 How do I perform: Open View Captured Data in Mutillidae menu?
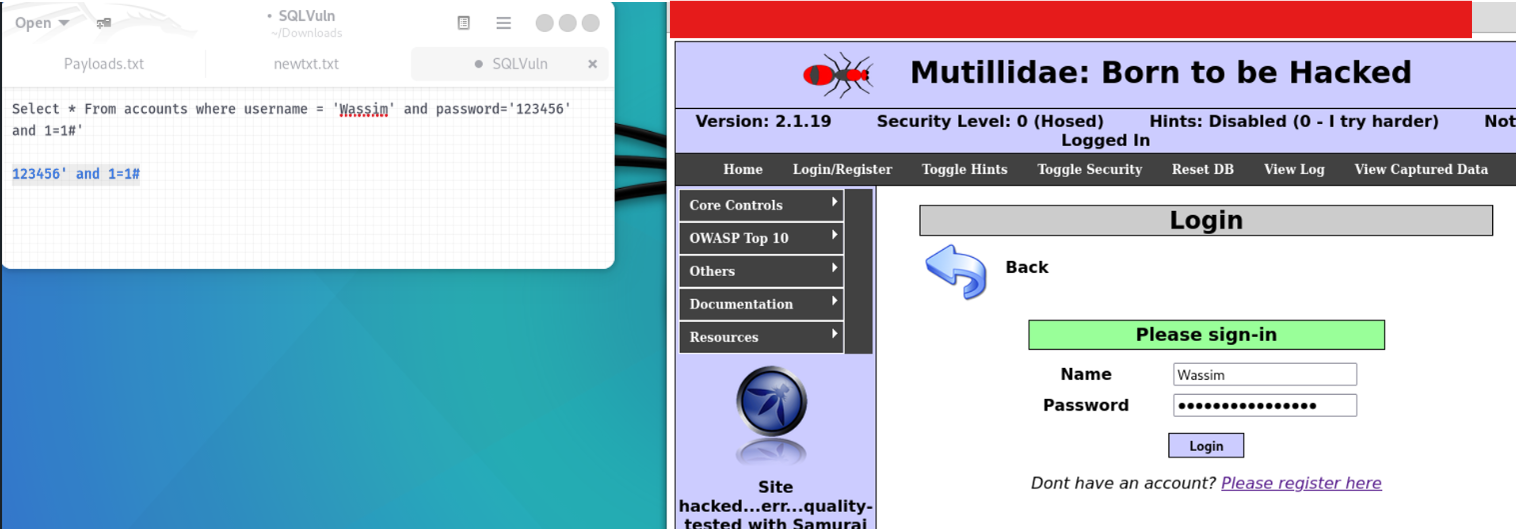click(1421, 169)
